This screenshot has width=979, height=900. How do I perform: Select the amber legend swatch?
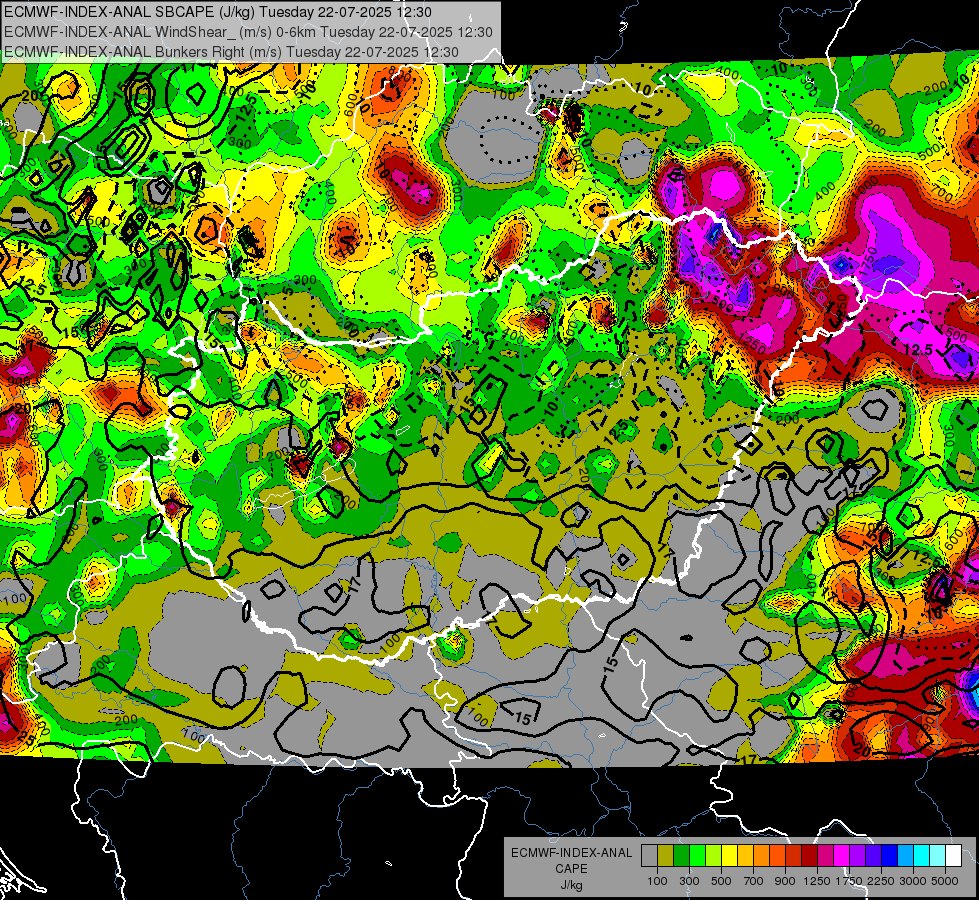click(x=745, y=856)
